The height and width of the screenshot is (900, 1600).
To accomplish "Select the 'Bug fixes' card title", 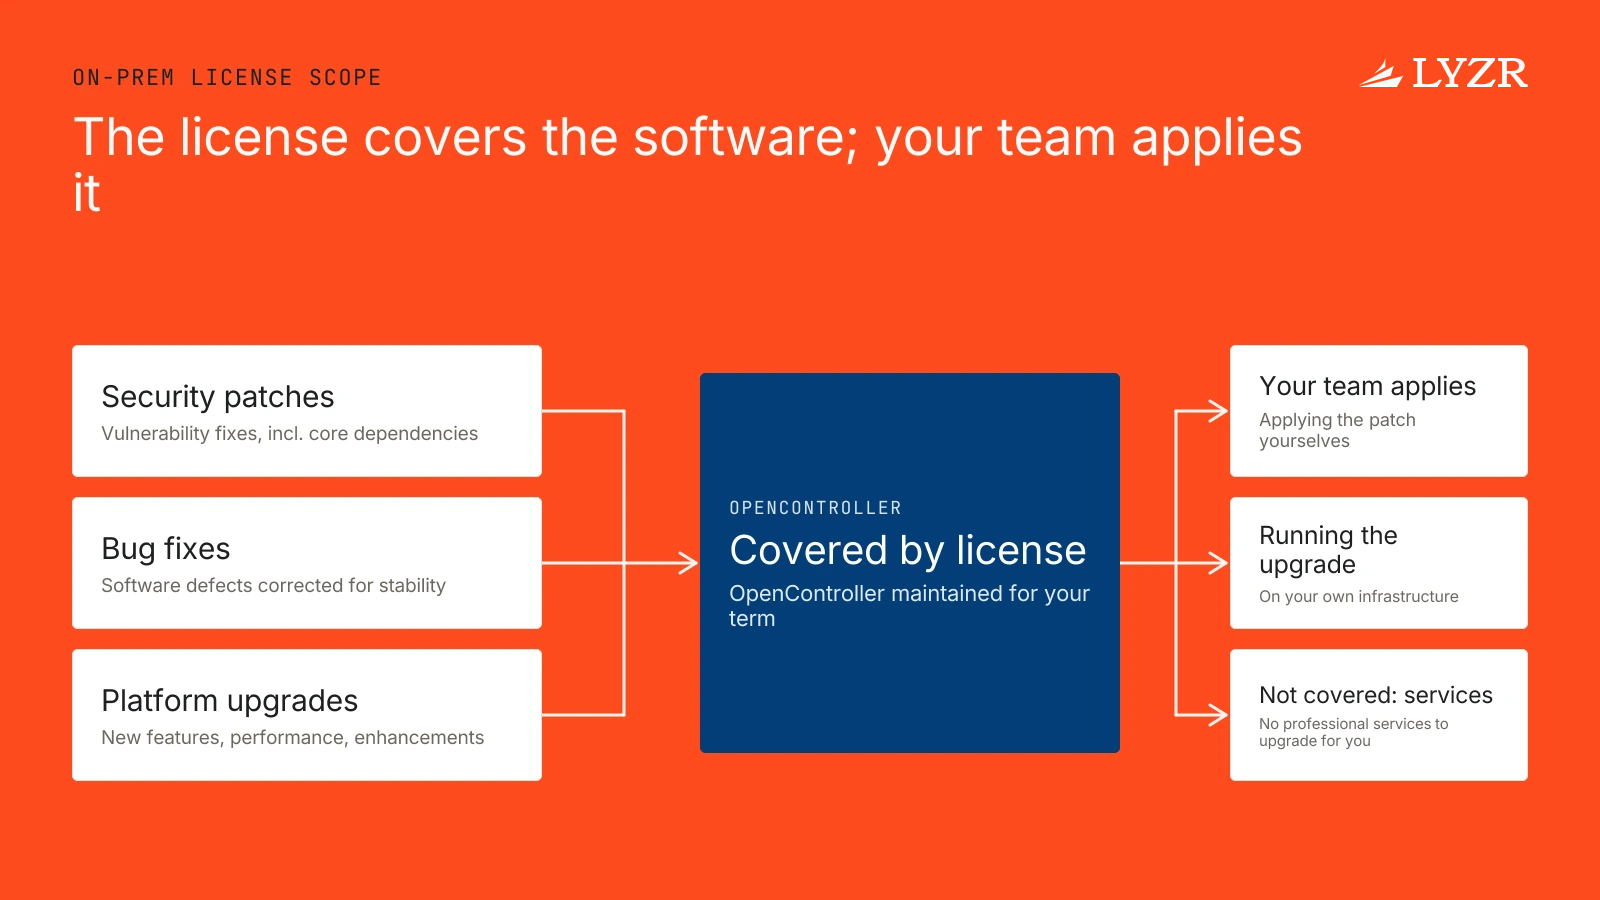I will pyautogui.click(x=166, y=549).
